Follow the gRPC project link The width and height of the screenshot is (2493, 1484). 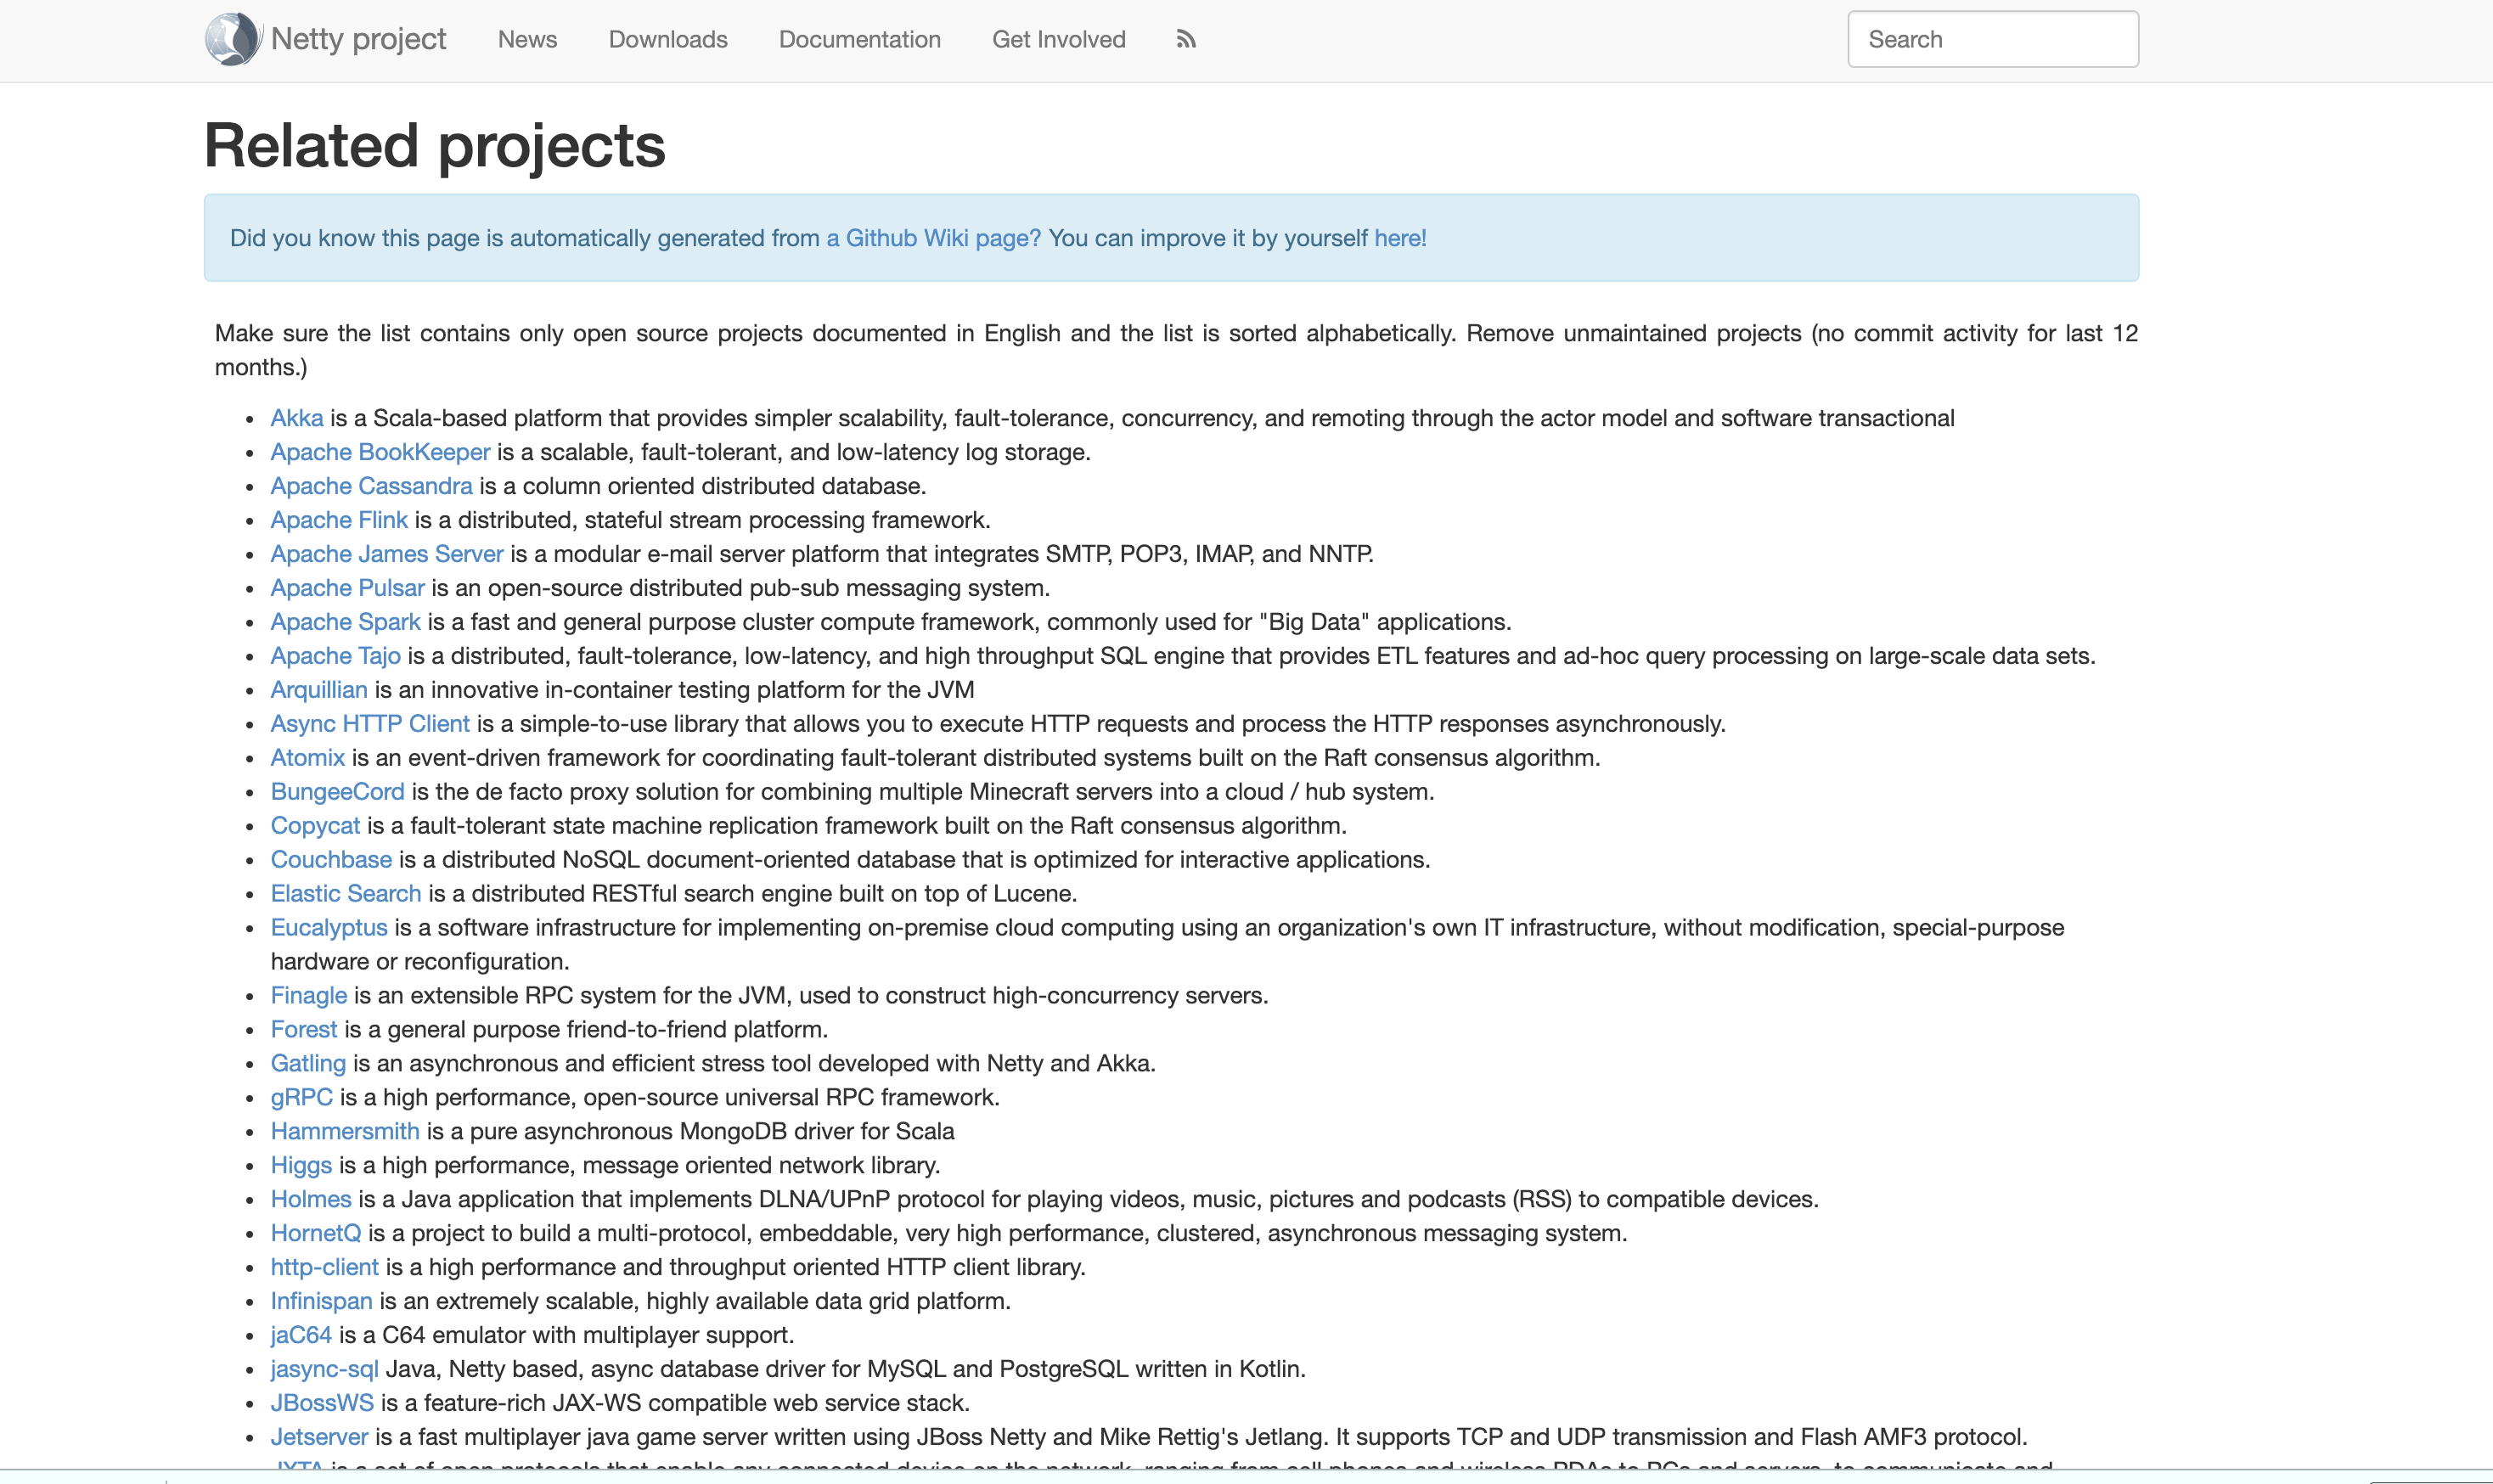301,1097
